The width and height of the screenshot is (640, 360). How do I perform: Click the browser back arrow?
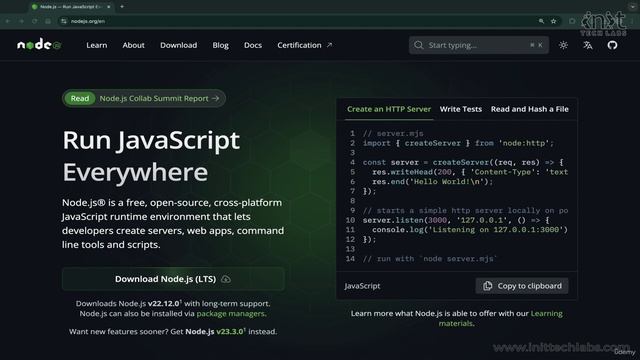click(8, 21)
